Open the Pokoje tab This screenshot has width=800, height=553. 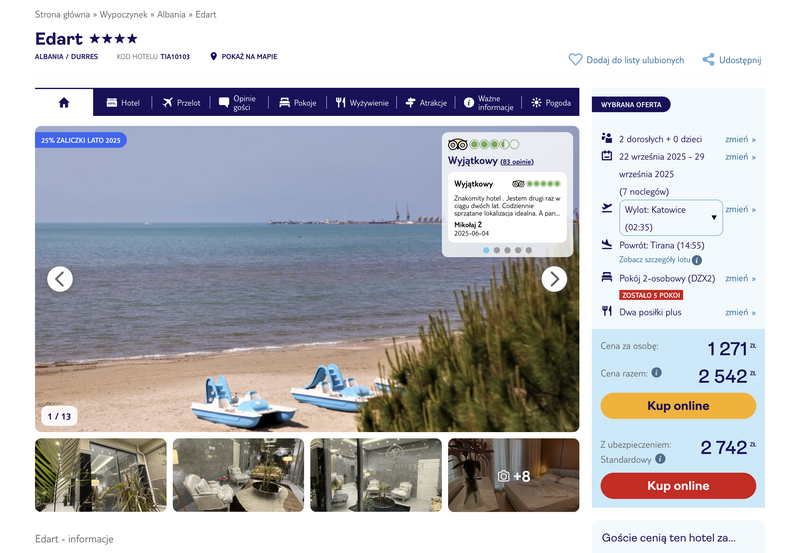click(x=298, y=103)
